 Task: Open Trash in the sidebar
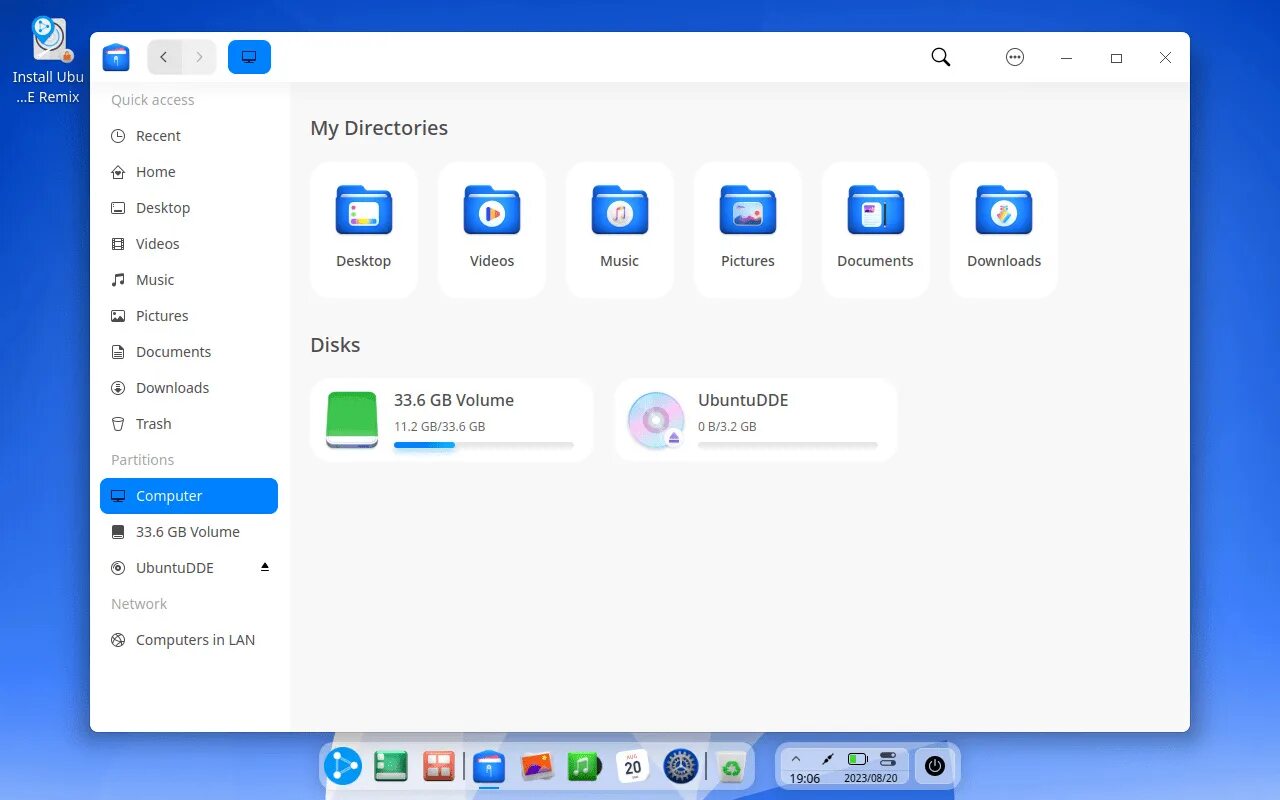pyautogui.click(x=189, y=424)
